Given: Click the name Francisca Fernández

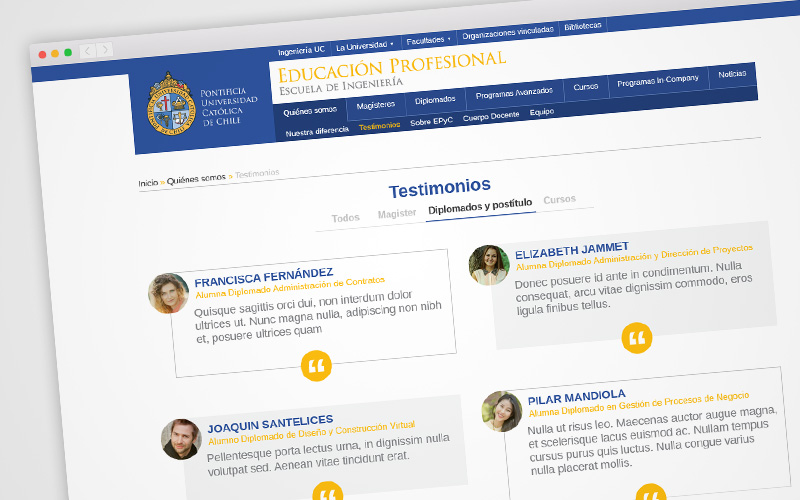Looking at the screenshot, I should pos(264,278).
